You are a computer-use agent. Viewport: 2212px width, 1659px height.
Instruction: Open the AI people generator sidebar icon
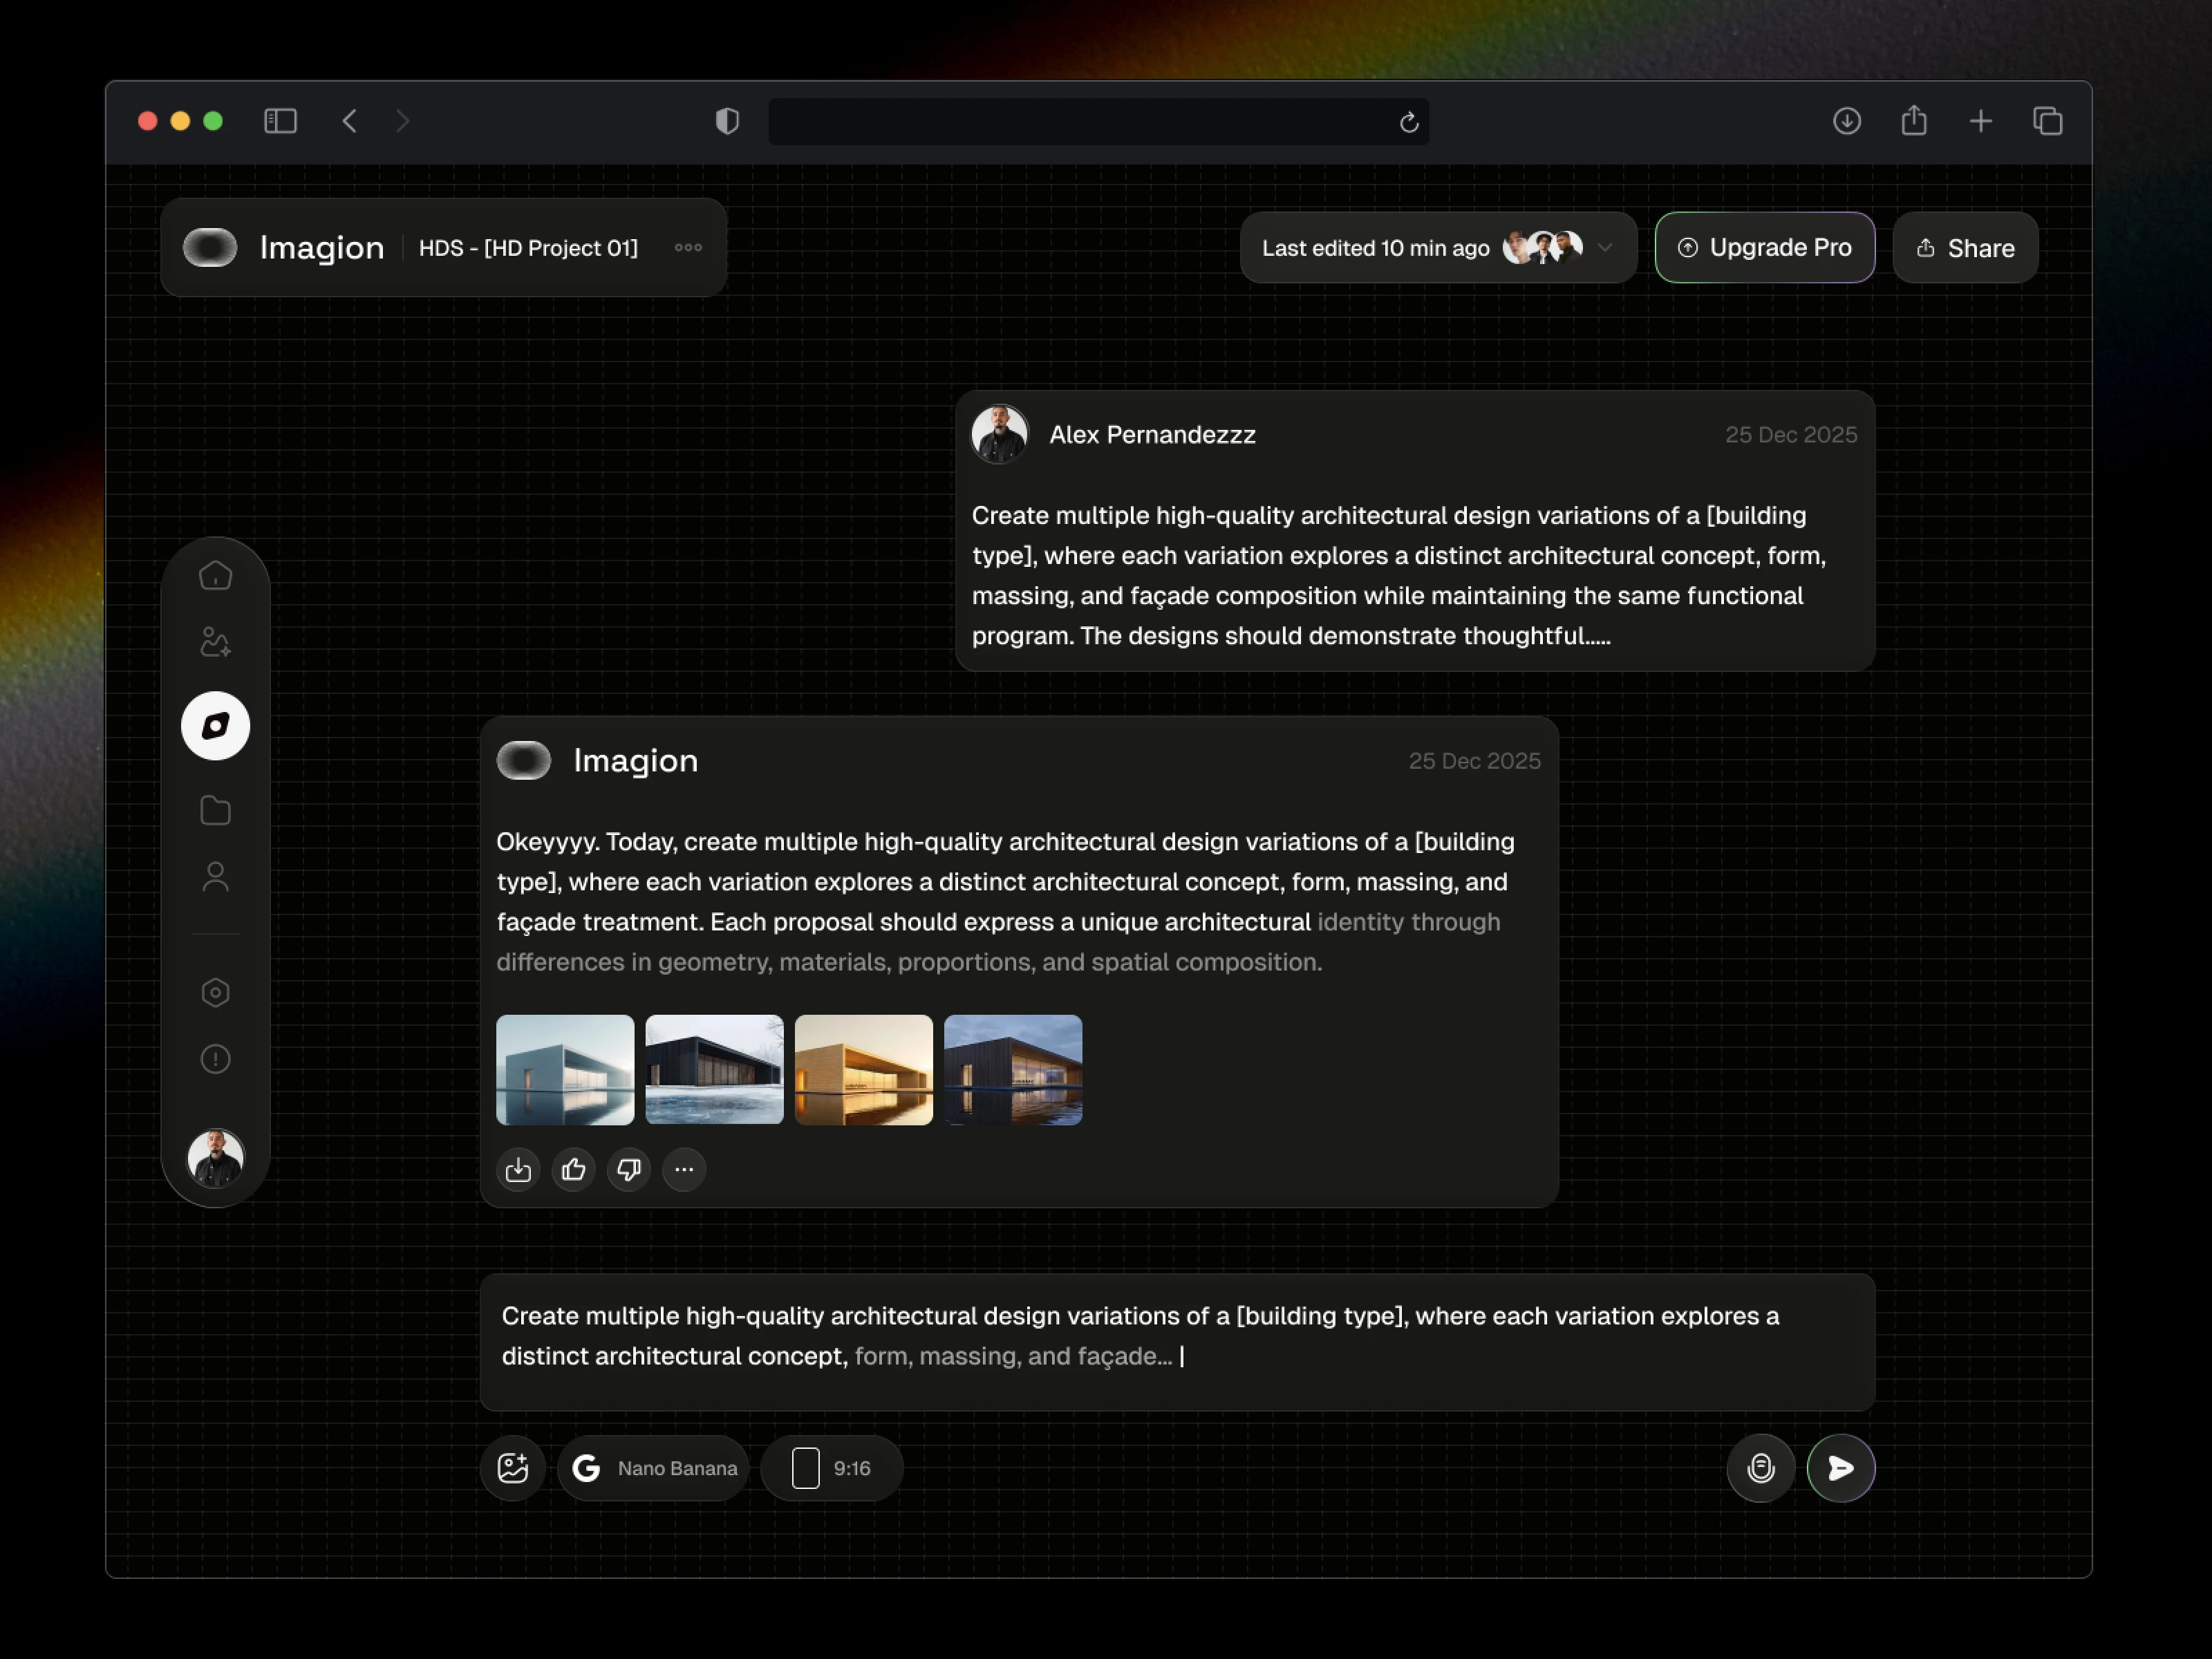215,642
